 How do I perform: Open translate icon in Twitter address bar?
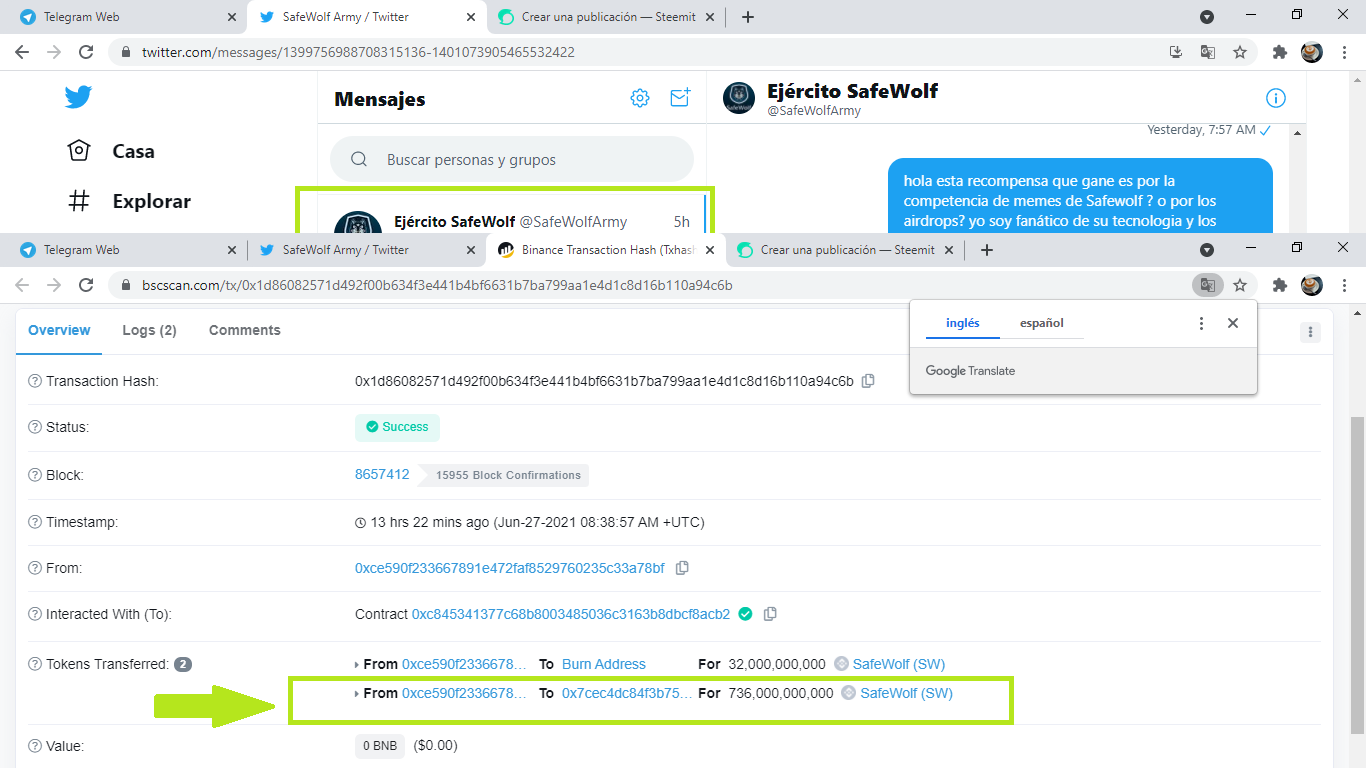[1208, 52]
